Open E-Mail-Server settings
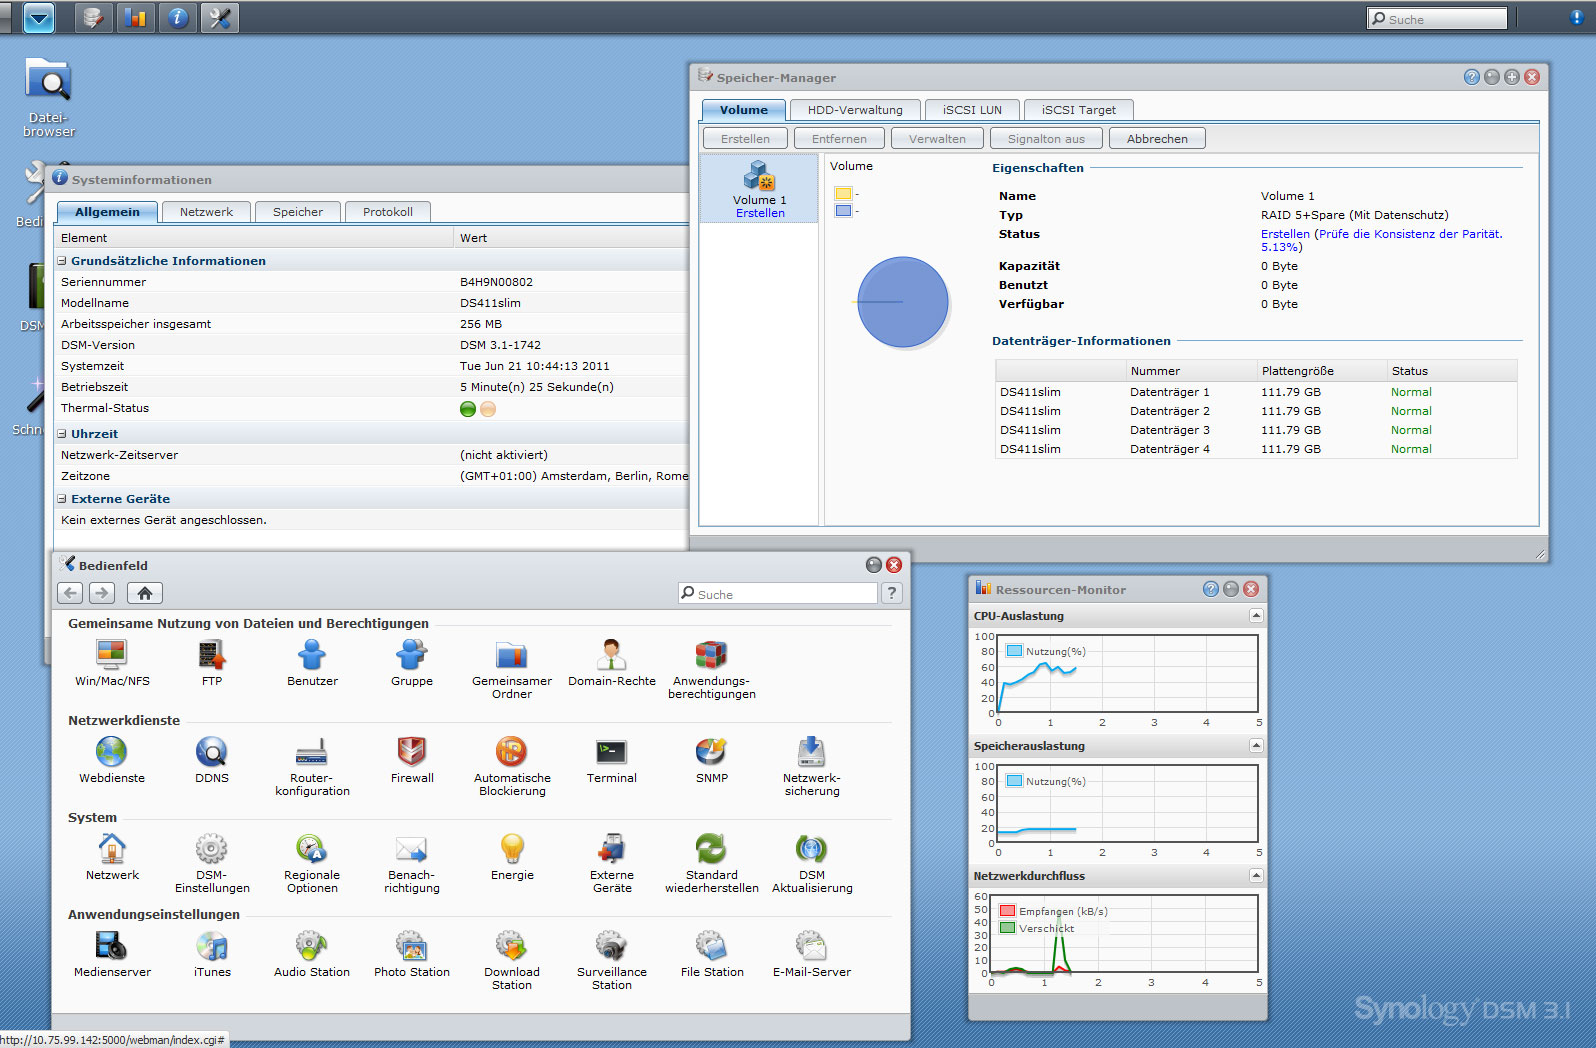 [x=812, y=954]
